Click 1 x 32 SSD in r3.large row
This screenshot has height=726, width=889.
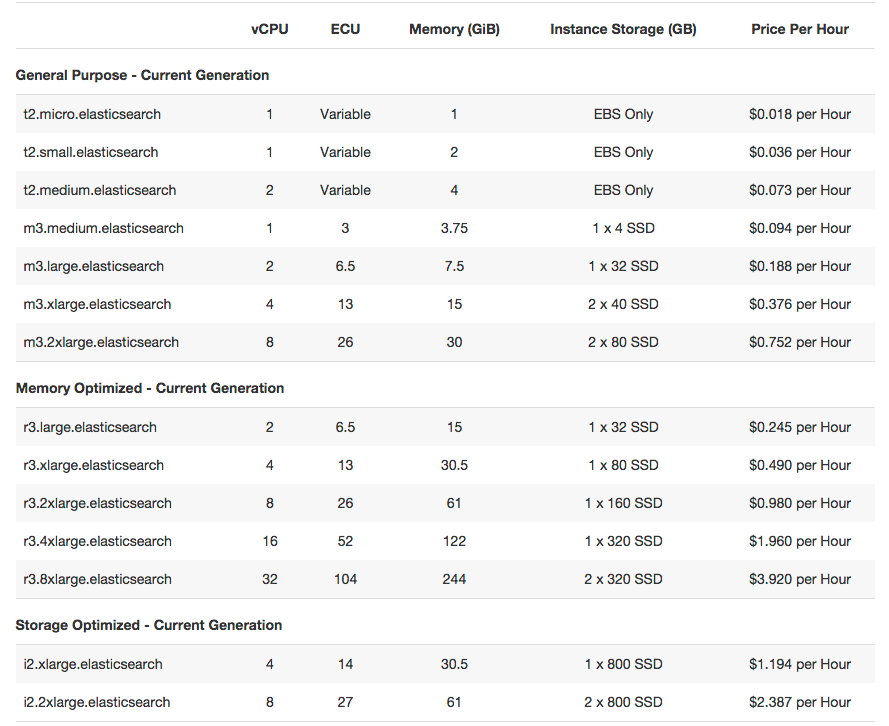pyautogui.click(x=623, y=427)
